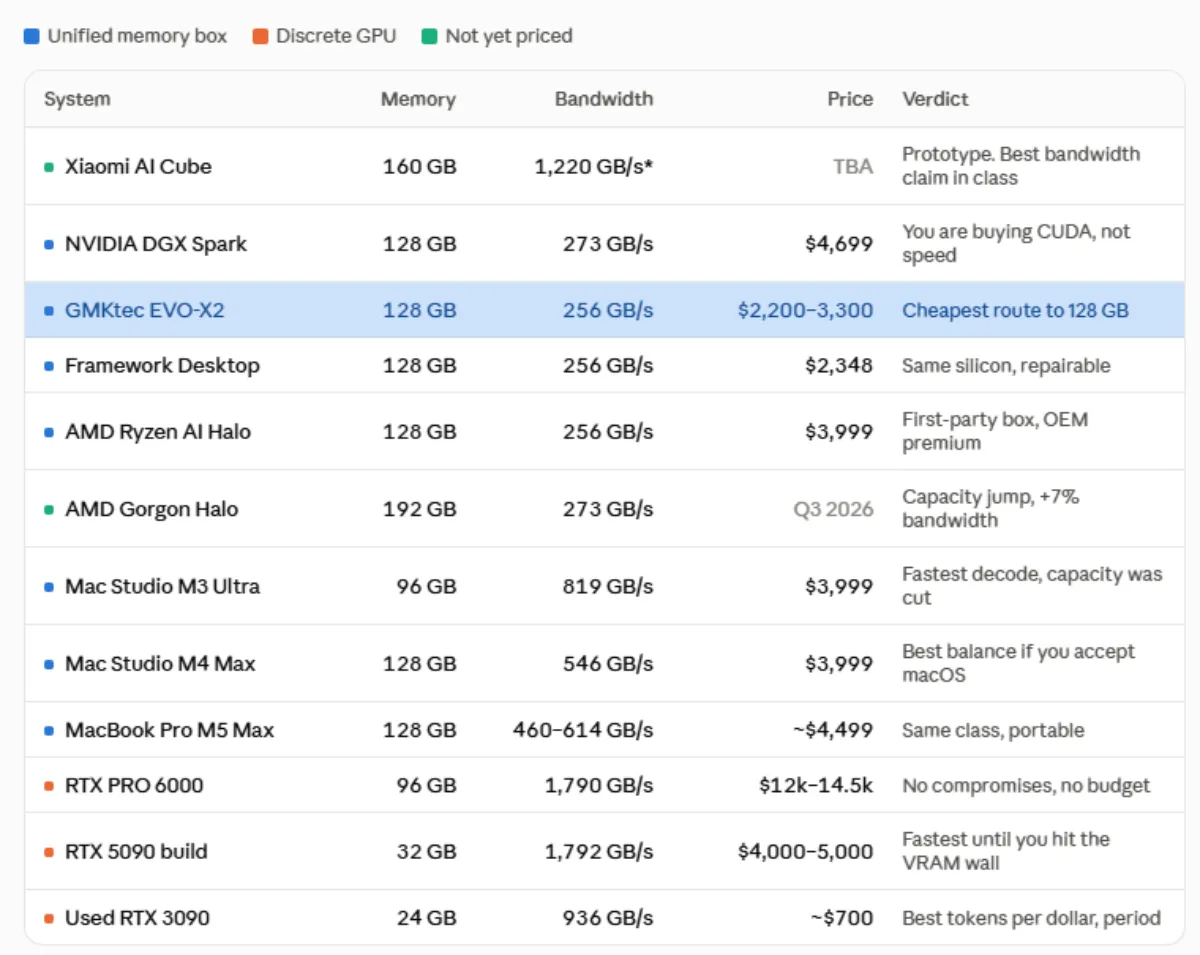The image size is (1200, 955).
Task: Click the green Not yet priced legend swatch
Action: [429, 36]
